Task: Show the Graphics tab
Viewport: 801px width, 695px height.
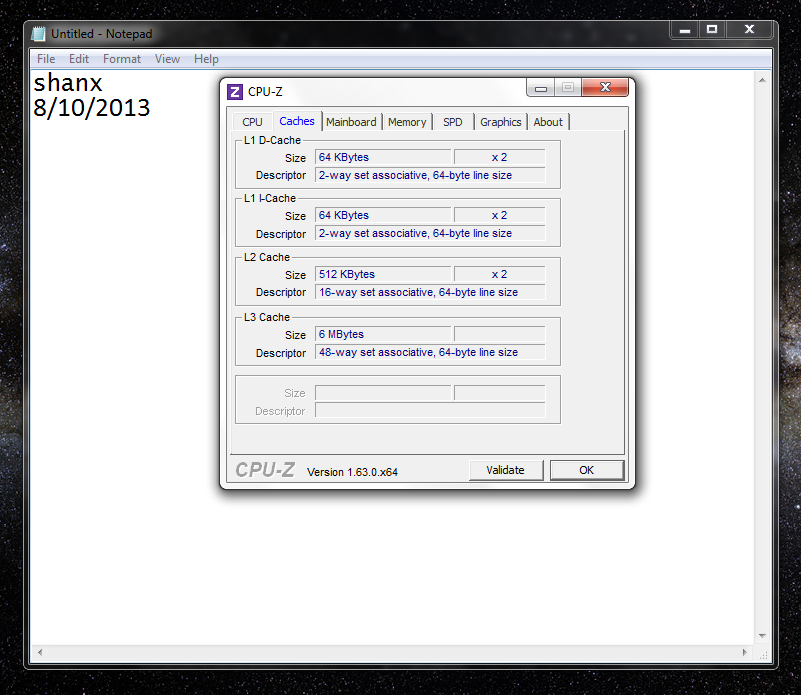Action: 500,122
